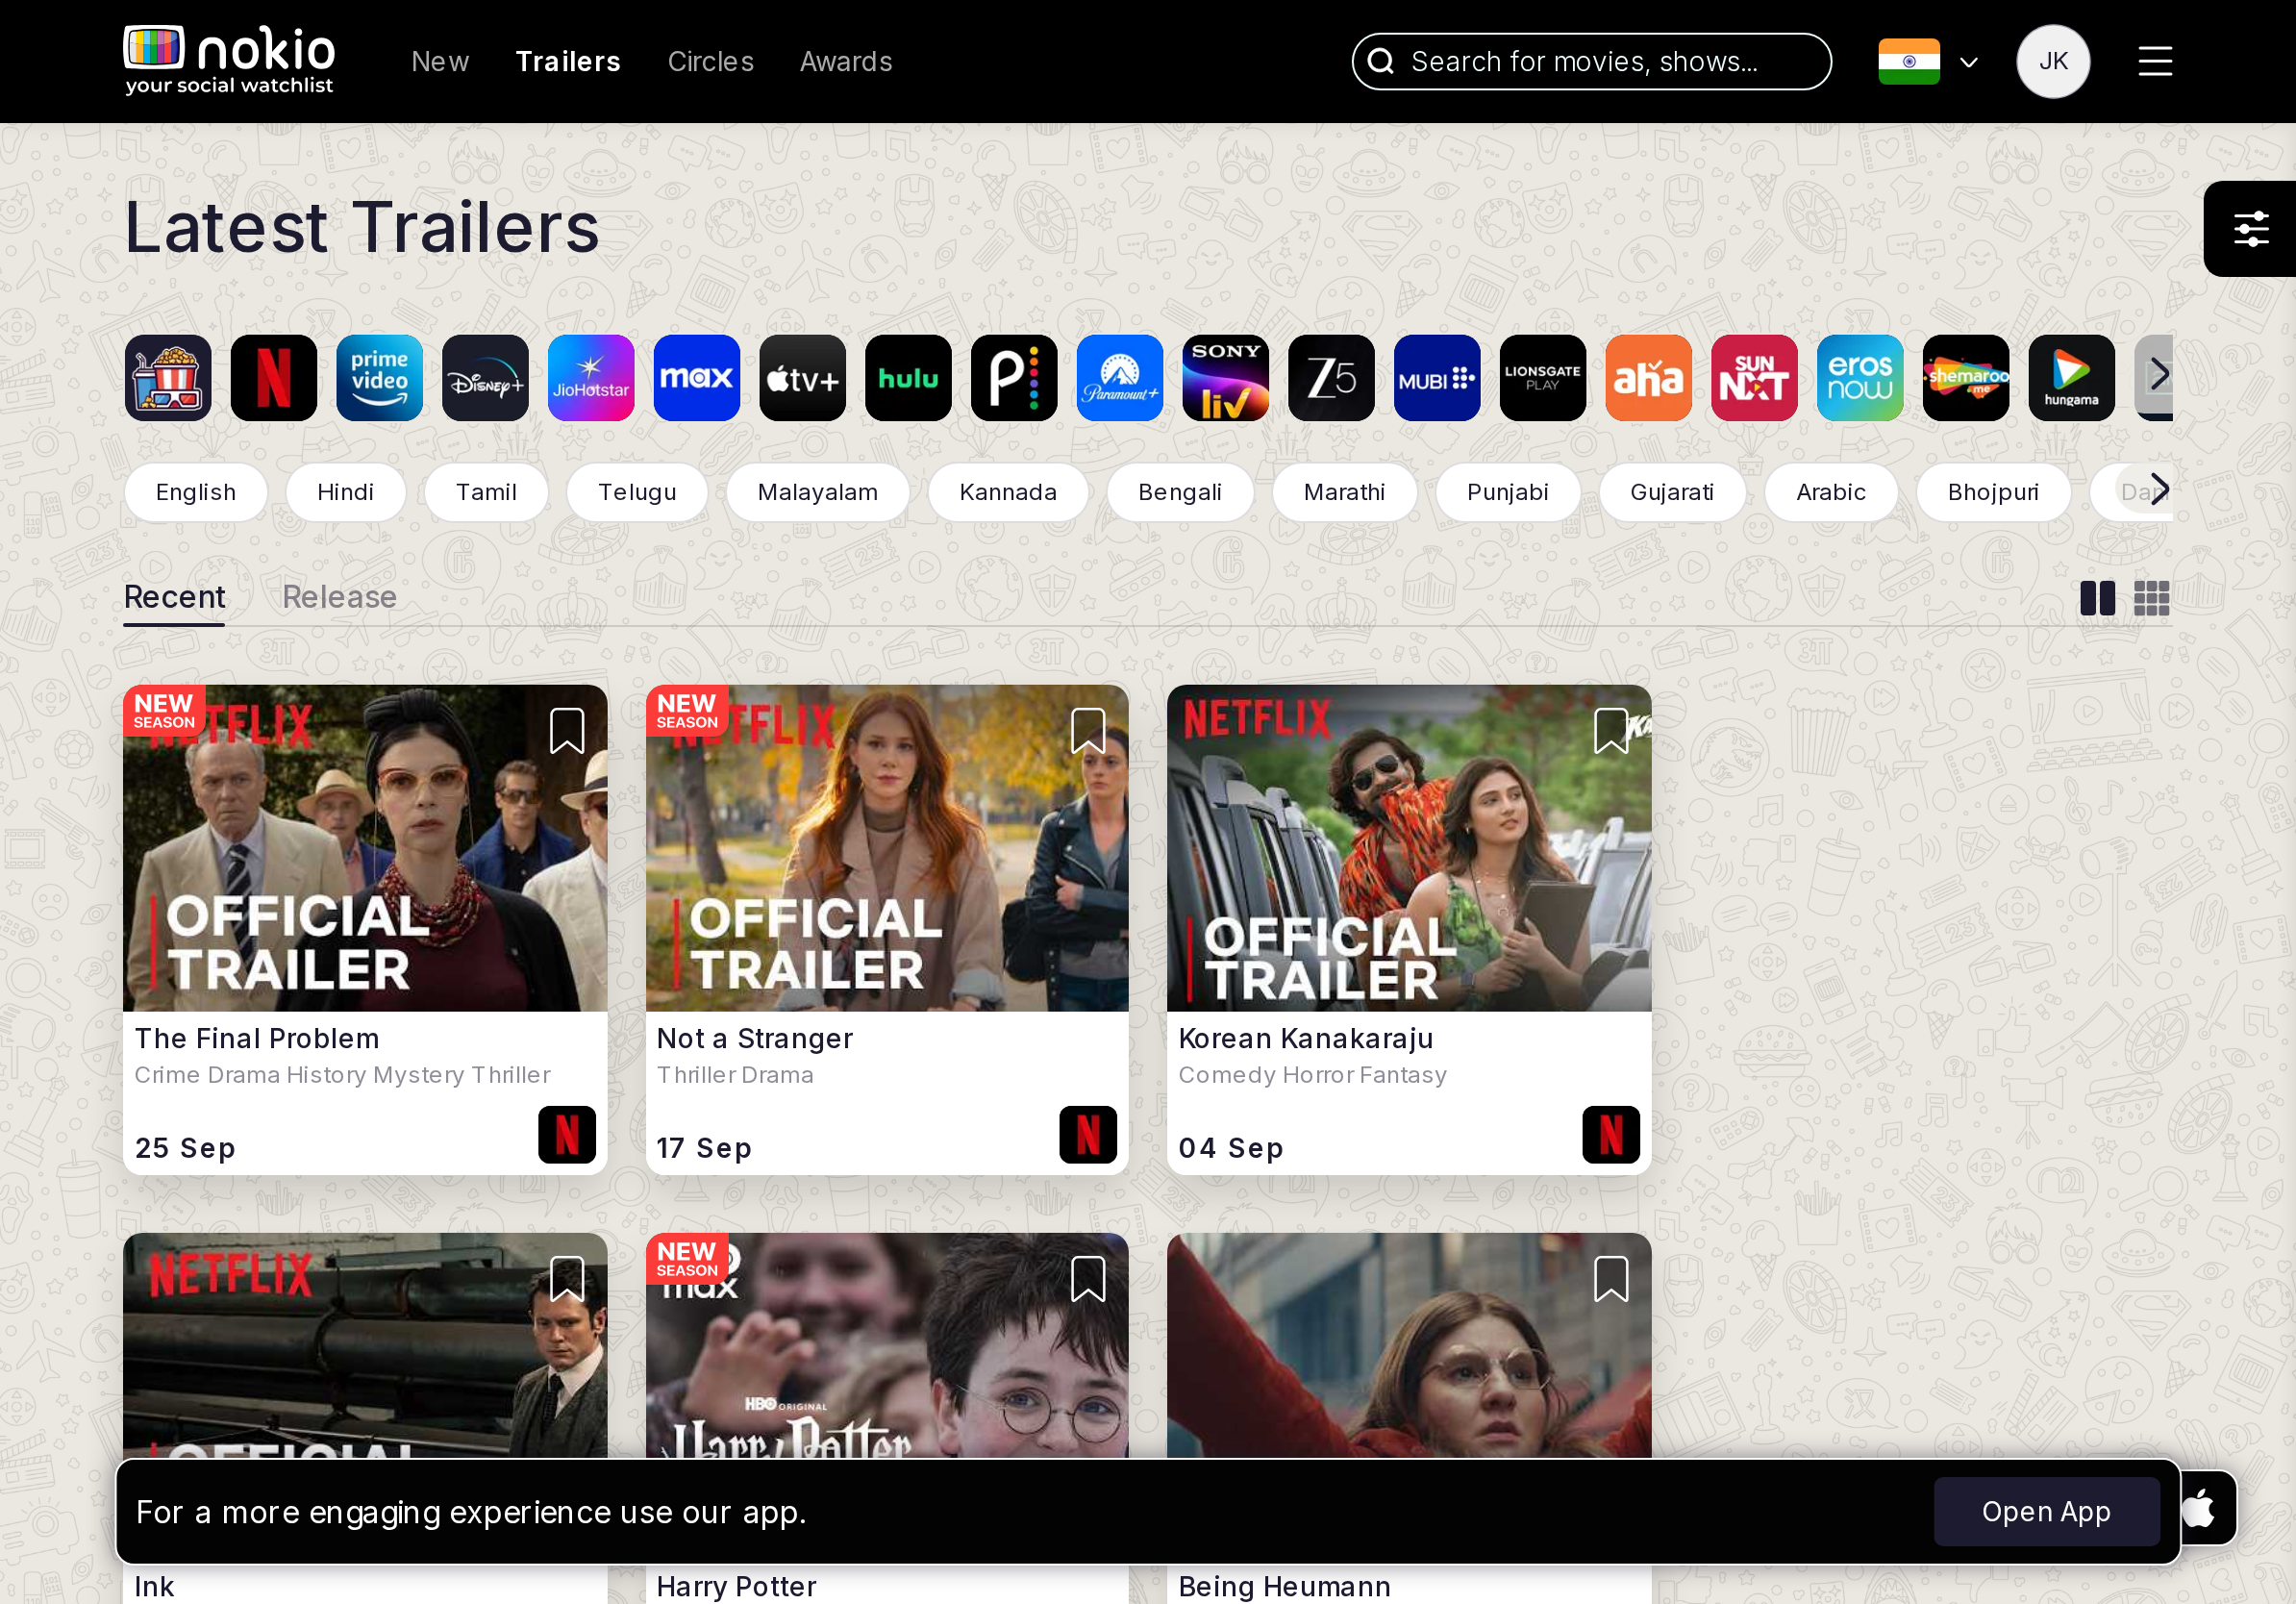Open the Circles navigation item

(x=711, y=62)
